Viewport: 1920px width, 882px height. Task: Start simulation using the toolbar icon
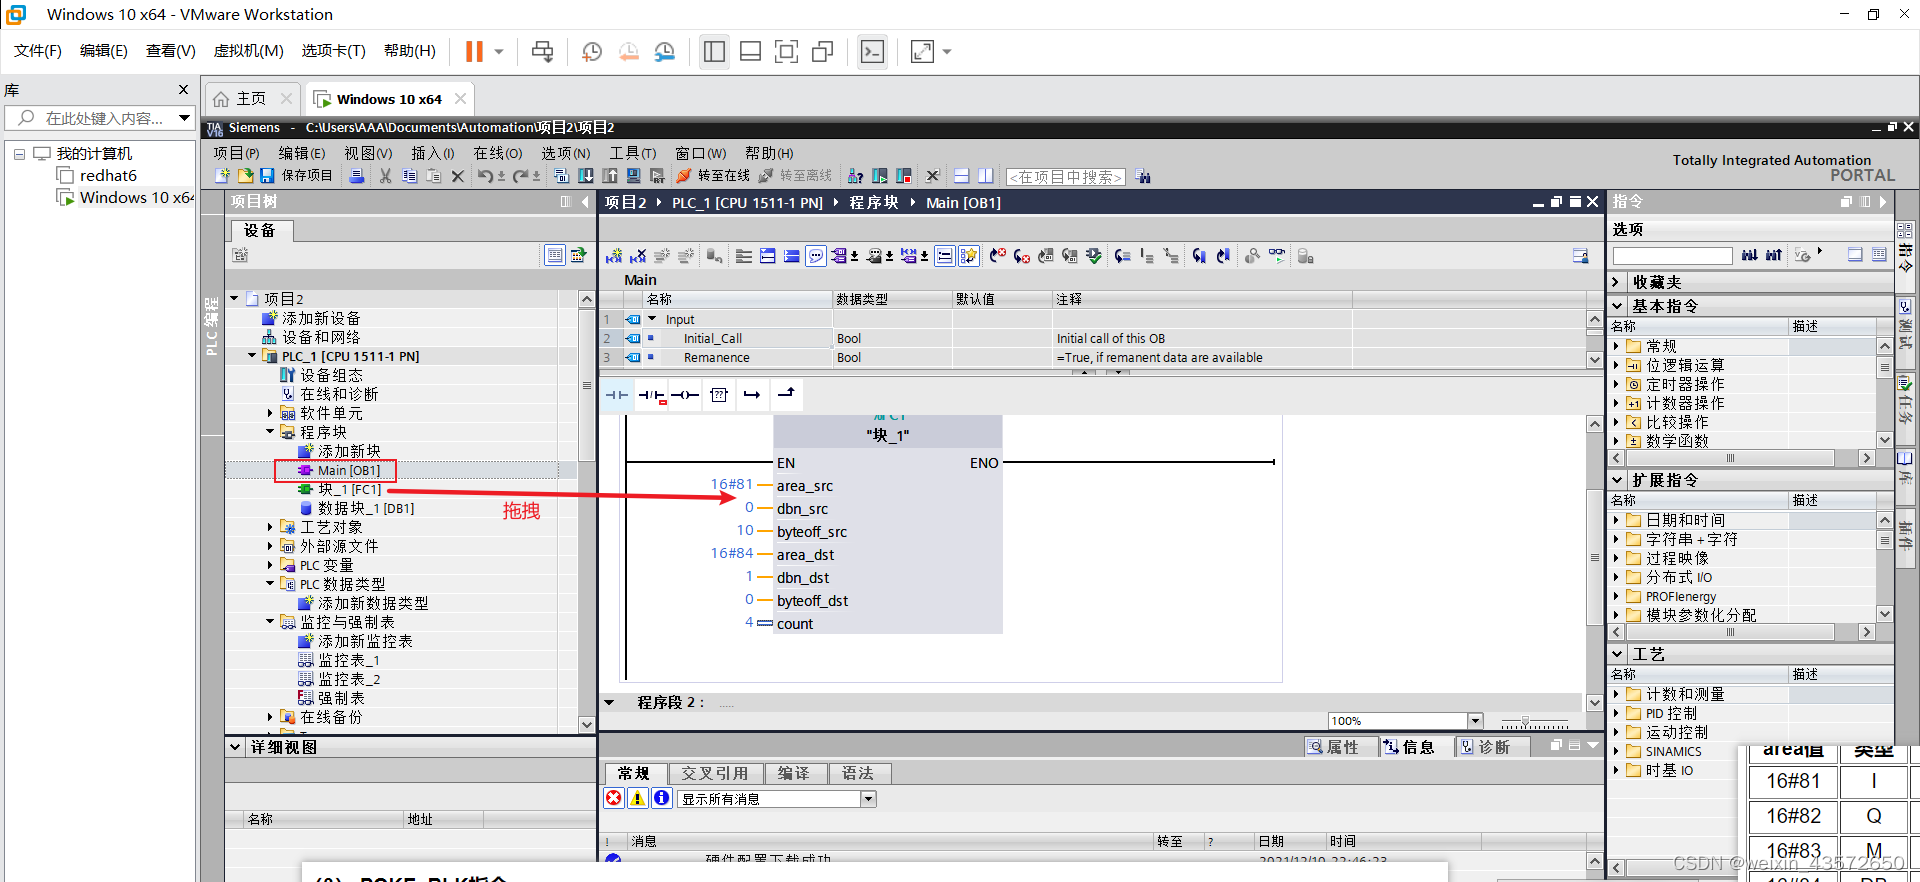coord(634,176)
